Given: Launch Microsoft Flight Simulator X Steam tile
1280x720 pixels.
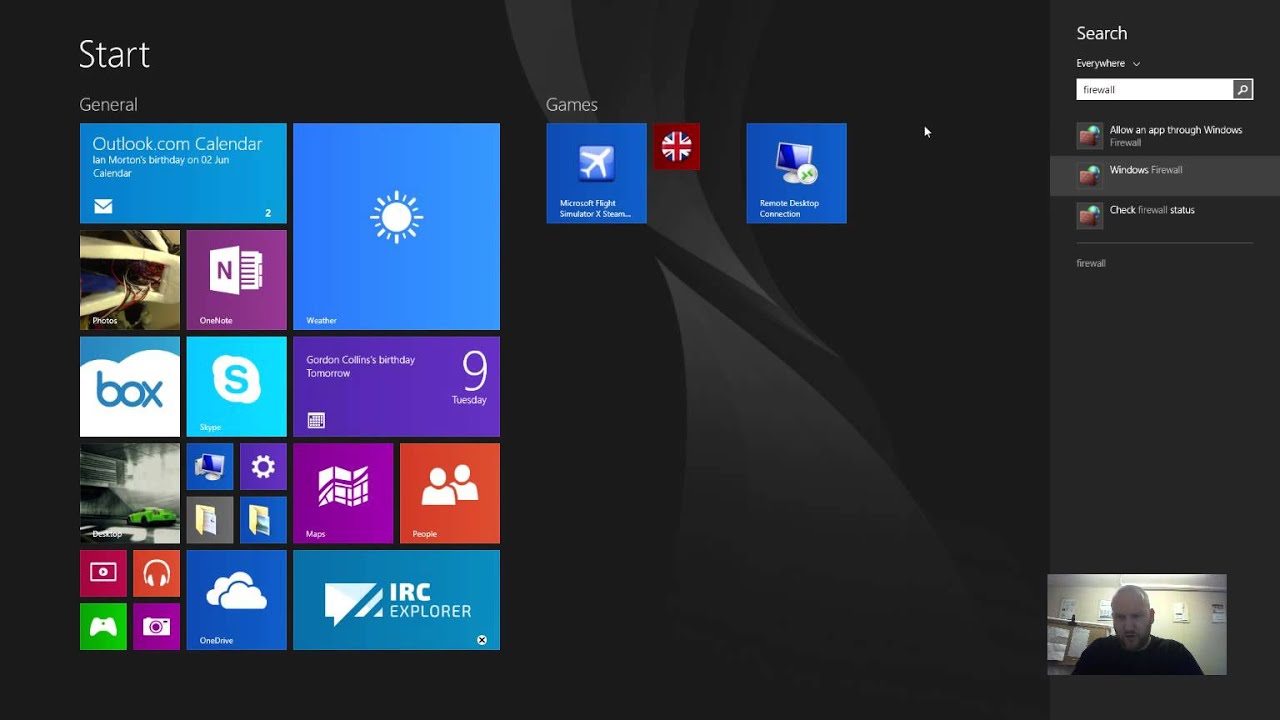Looking at the screenshot, I should tap(597, 173).
